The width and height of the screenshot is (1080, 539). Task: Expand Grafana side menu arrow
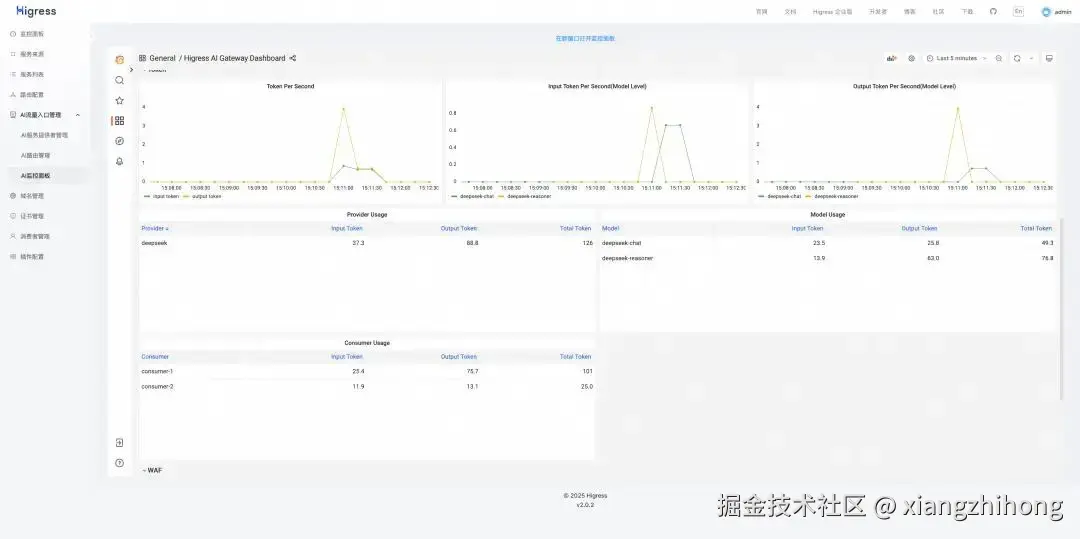[x=132, y=70]
